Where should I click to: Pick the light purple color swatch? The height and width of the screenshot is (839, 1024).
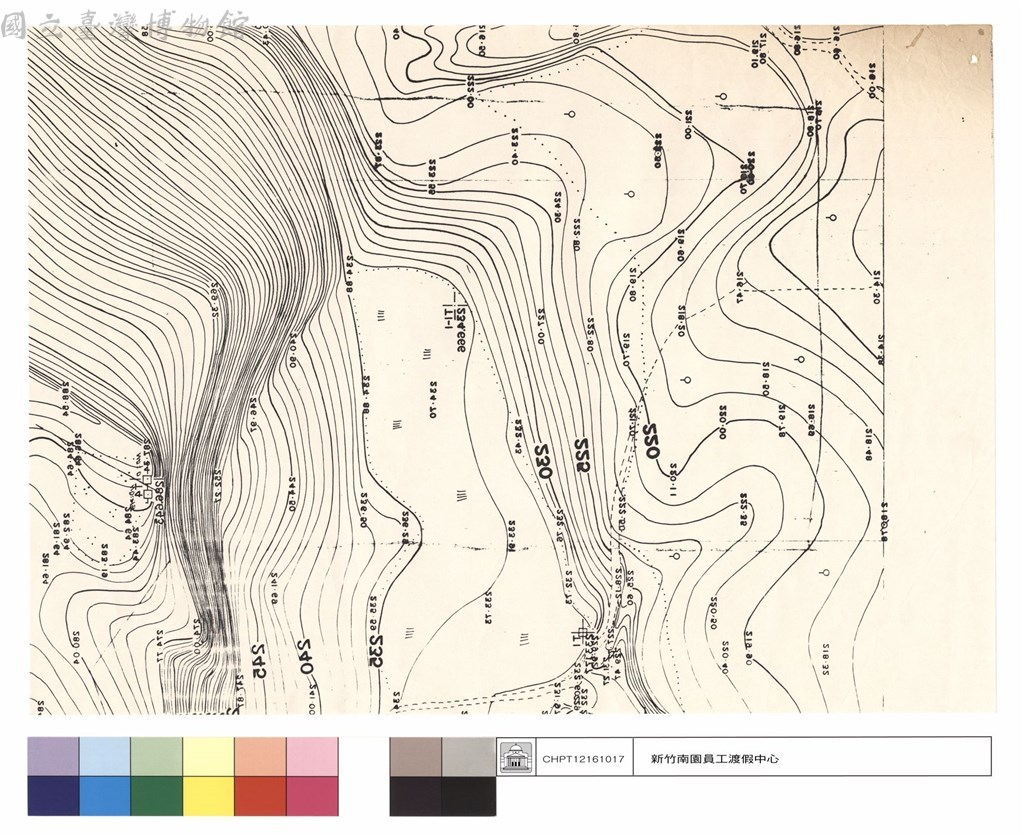[54, 757]
